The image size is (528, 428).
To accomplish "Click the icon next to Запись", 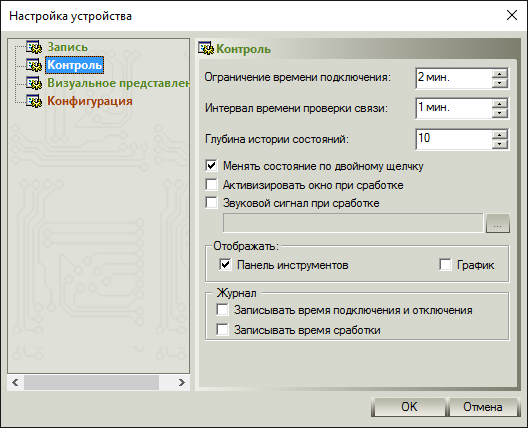I will pyautogui.click(x=34, y=47).
